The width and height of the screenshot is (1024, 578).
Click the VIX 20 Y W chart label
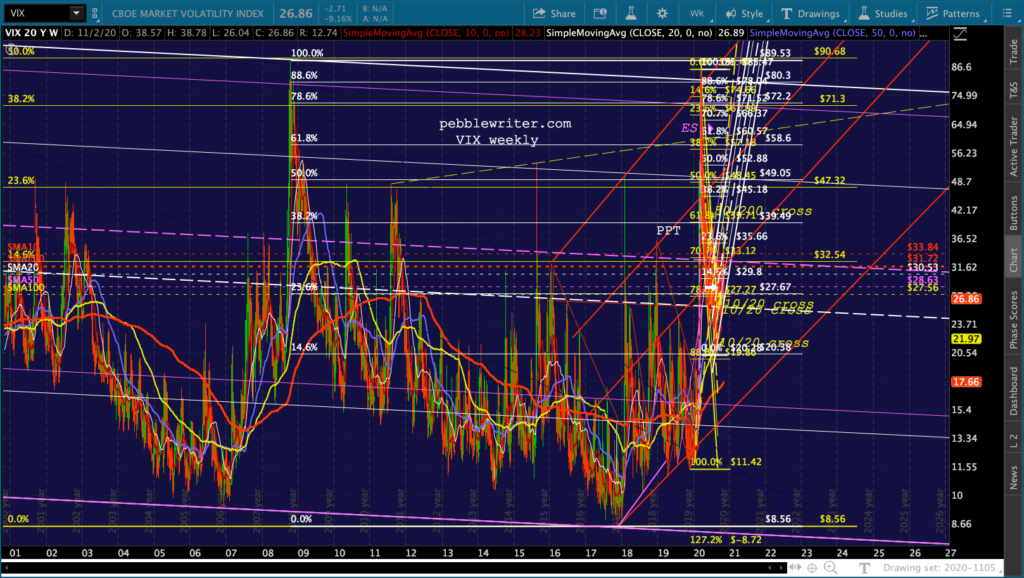pyautogui.click(x=31, y=33)
